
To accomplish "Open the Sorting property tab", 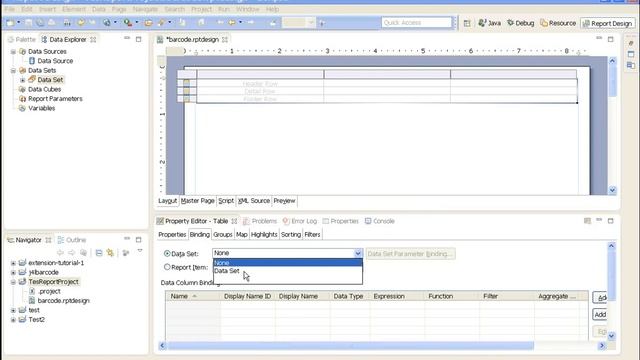I will 291,235.
